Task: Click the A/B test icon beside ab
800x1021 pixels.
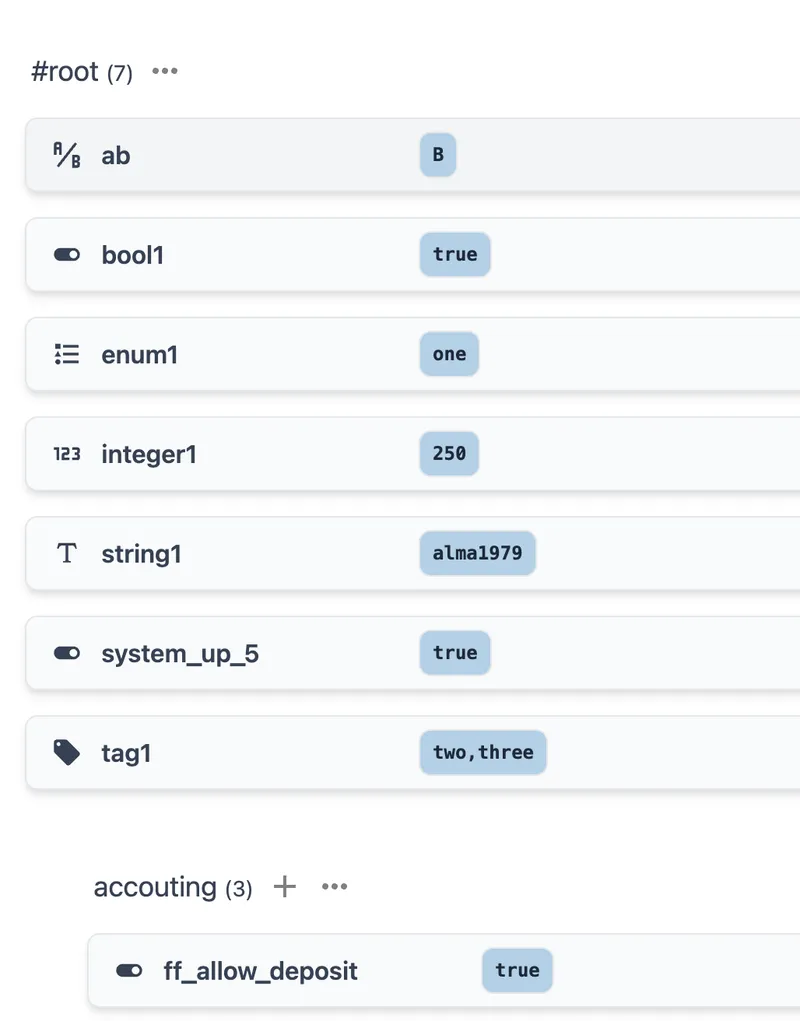Action: tap(67, 155)
